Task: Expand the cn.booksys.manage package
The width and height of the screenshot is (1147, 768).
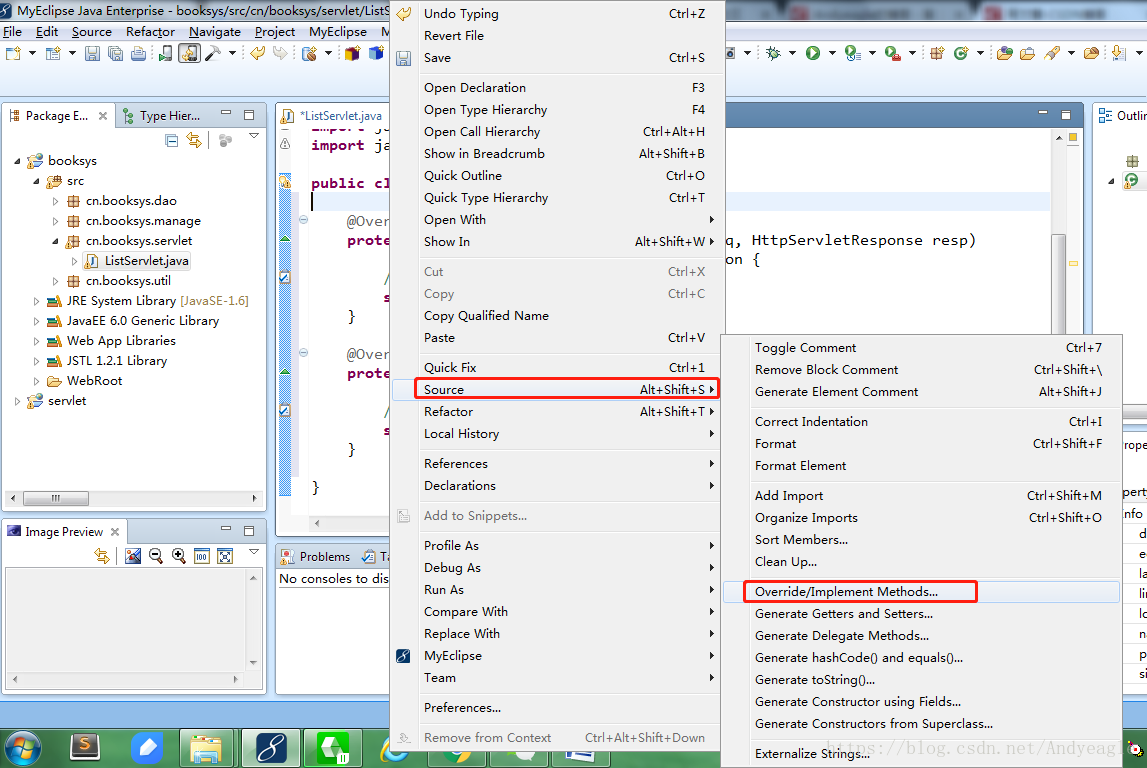Action: point(56,221)
